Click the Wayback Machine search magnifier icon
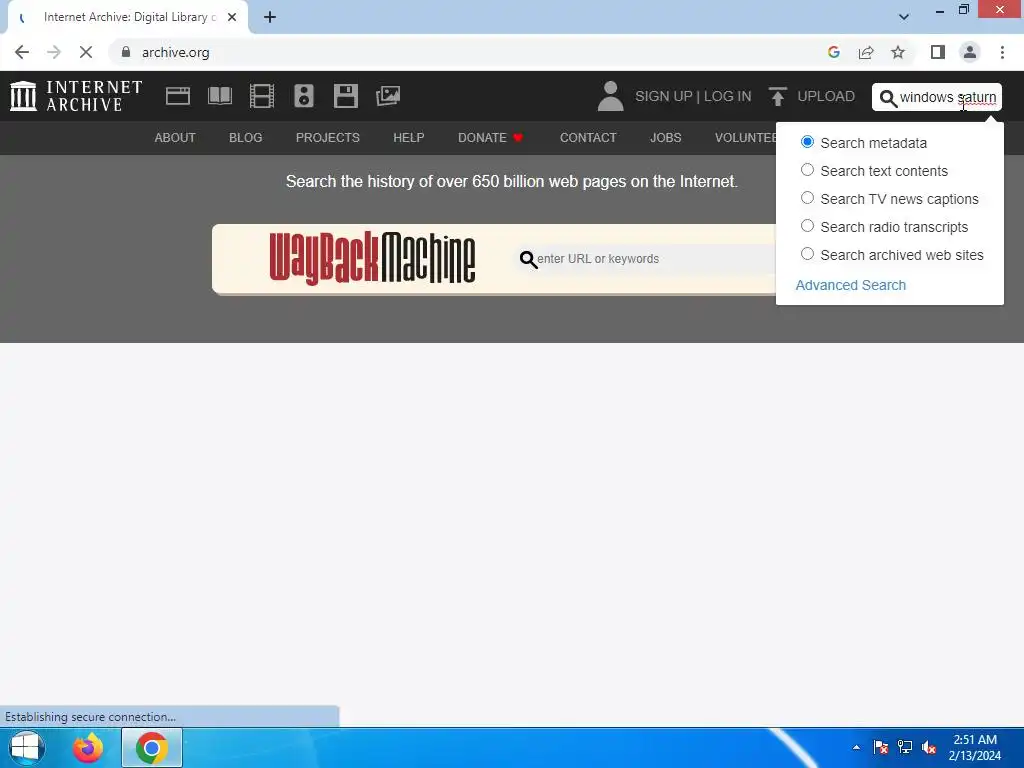This screenshot has width=1024, height=768. pyautogui.click(x=528, y=259)
